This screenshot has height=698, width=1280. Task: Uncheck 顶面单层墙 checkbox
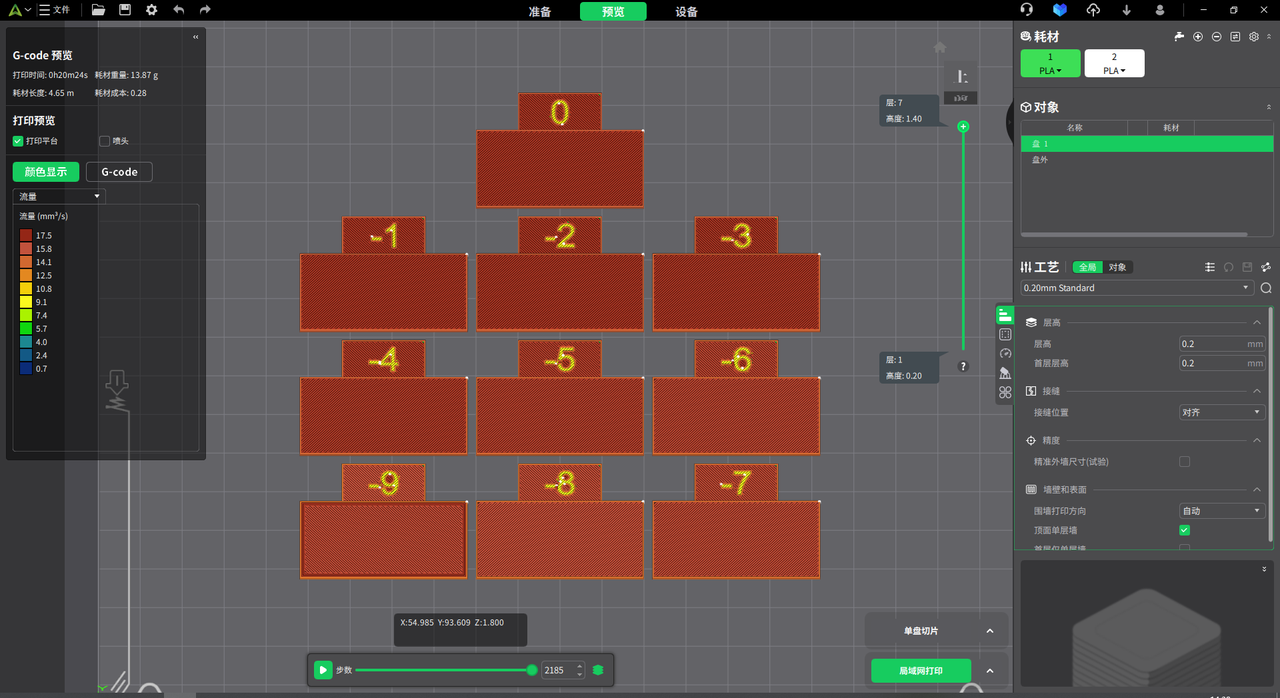(1185, 530)
